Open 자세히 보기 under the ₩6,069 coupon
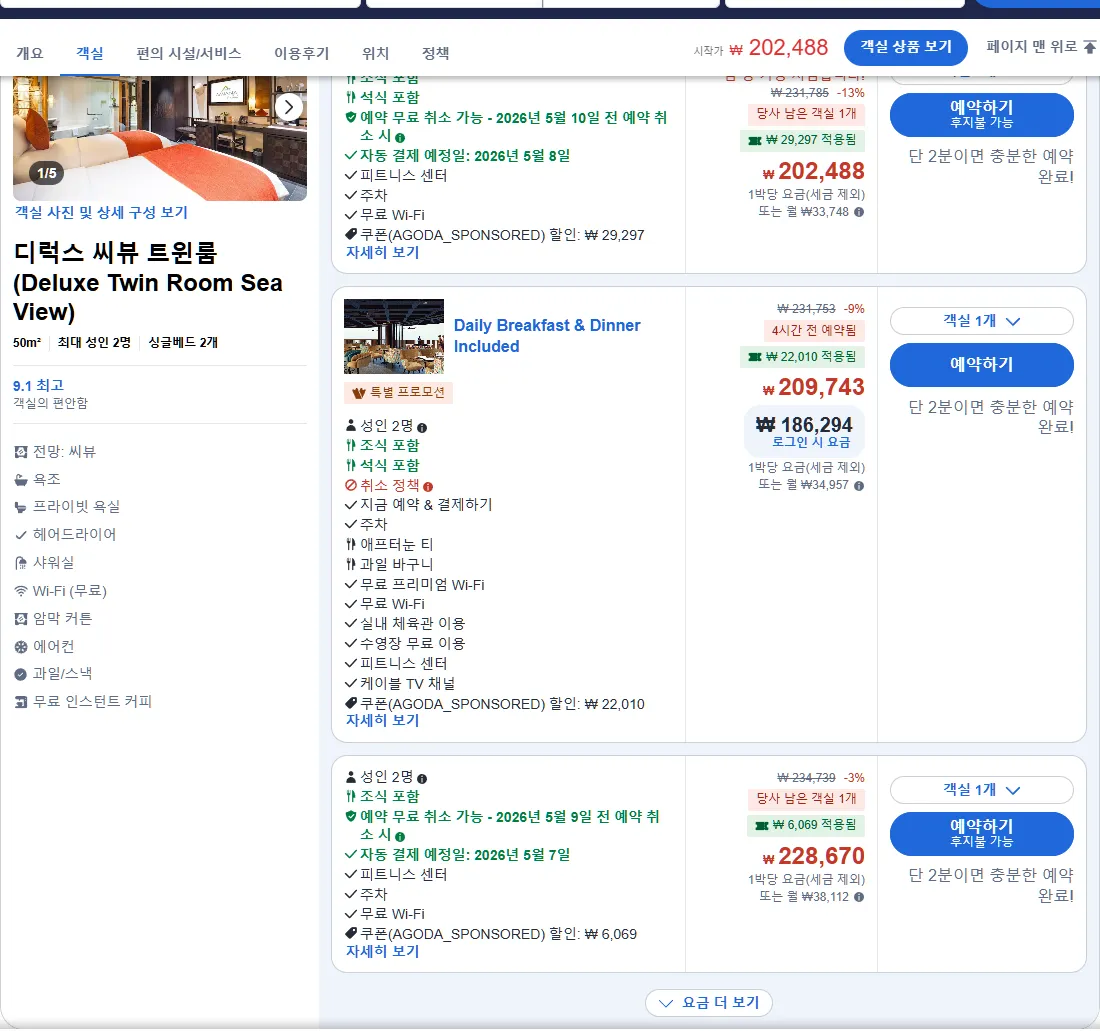 [382, 952]
